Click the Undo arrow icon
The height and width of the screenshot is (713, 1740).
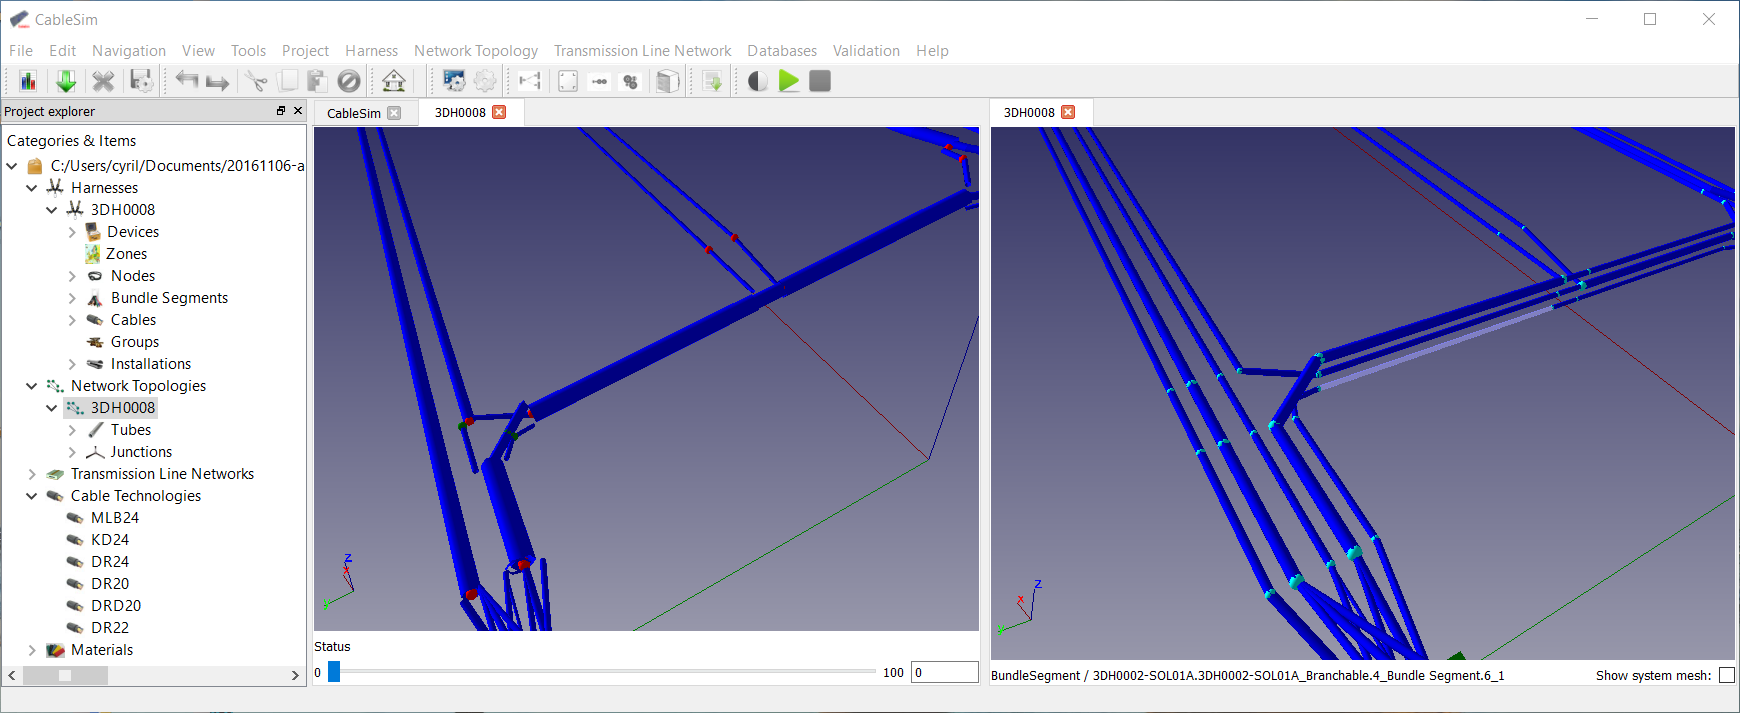point(186,81)
